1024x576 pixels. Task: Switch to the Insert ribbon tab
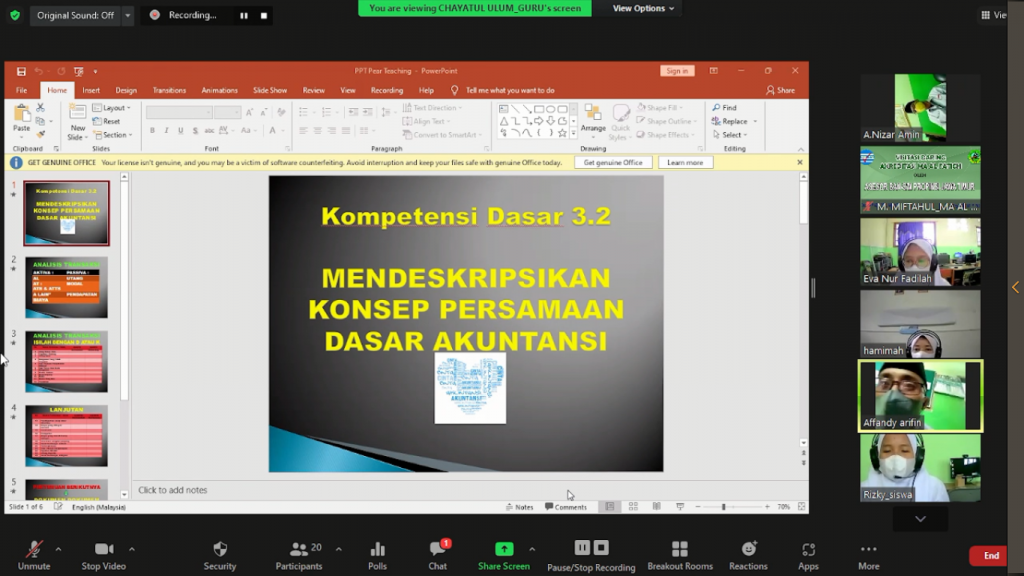(x=91, y=90)
